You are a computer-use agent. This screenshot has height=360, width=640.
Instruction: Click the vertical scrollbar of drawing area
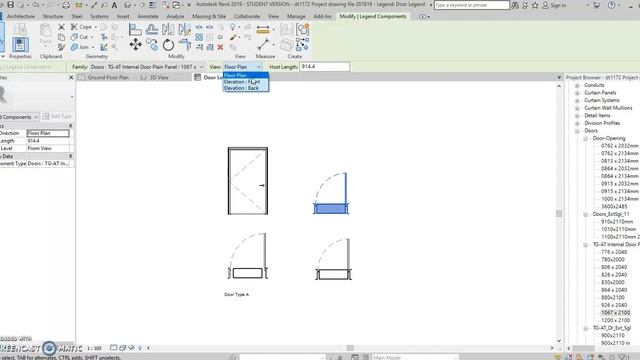[559, 213]
